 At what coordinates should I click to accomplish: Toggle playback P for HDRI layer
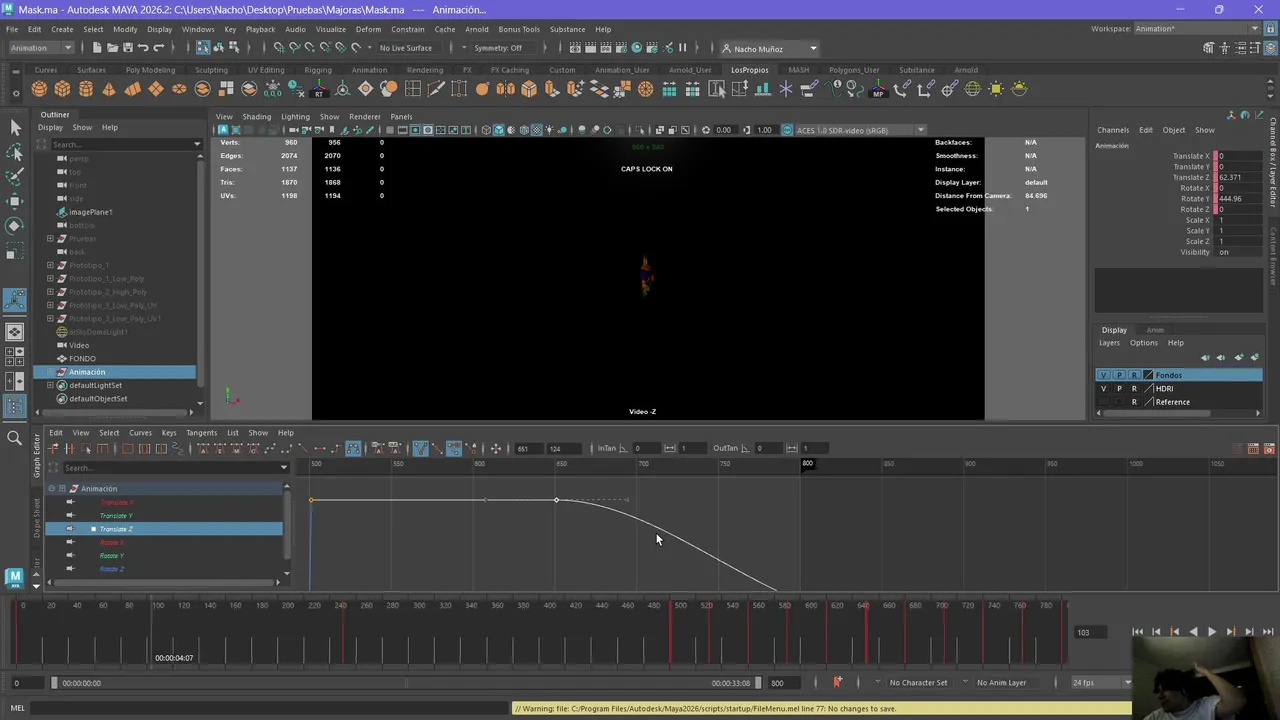click(1119, 388)
